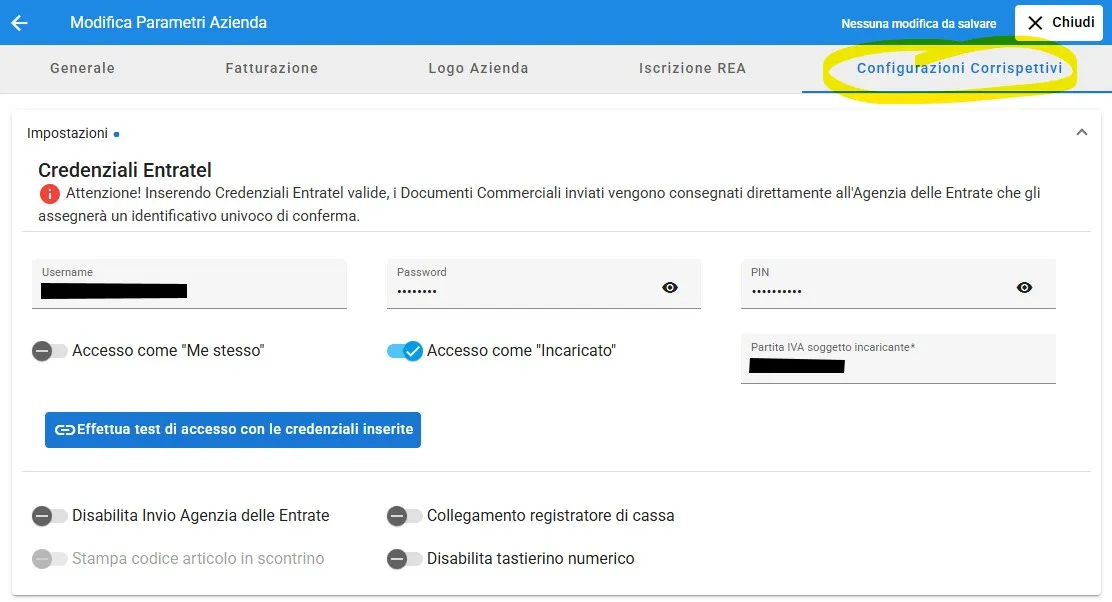Collapse the Impostazioni section chevron

[1082, 133]
